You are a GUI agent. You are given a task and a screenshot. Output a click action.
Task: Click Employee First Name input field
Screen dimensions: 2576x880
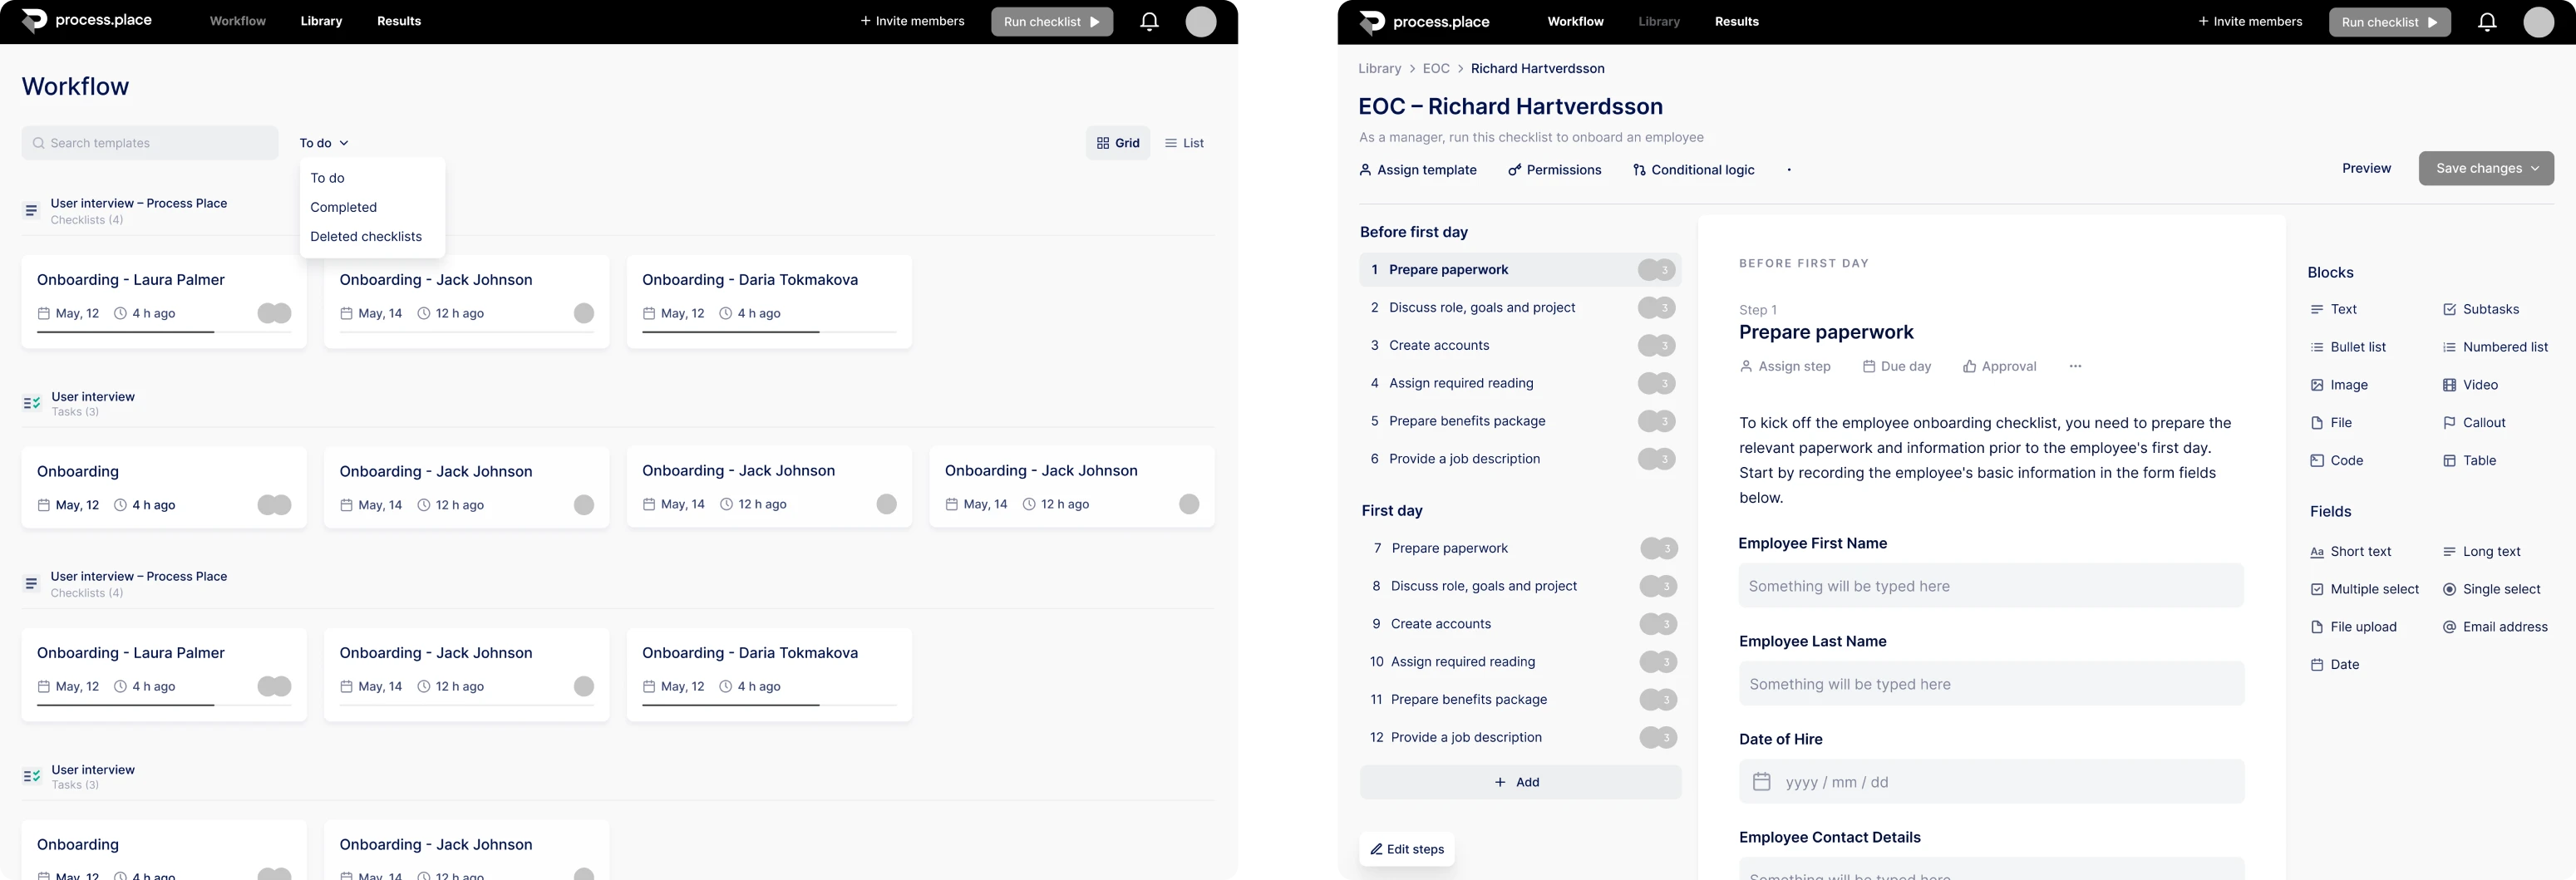pos(1990,585)
